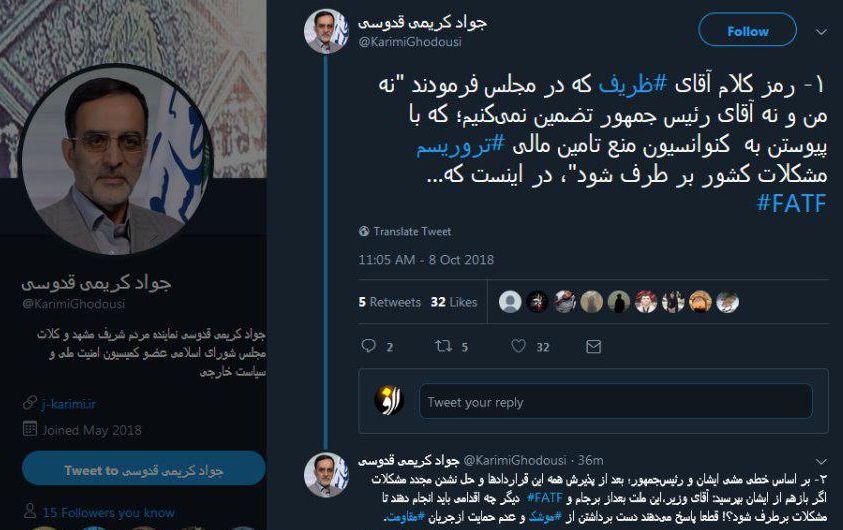Like the tweet with heart icon
843x530 pixels.
click(518, 346)
